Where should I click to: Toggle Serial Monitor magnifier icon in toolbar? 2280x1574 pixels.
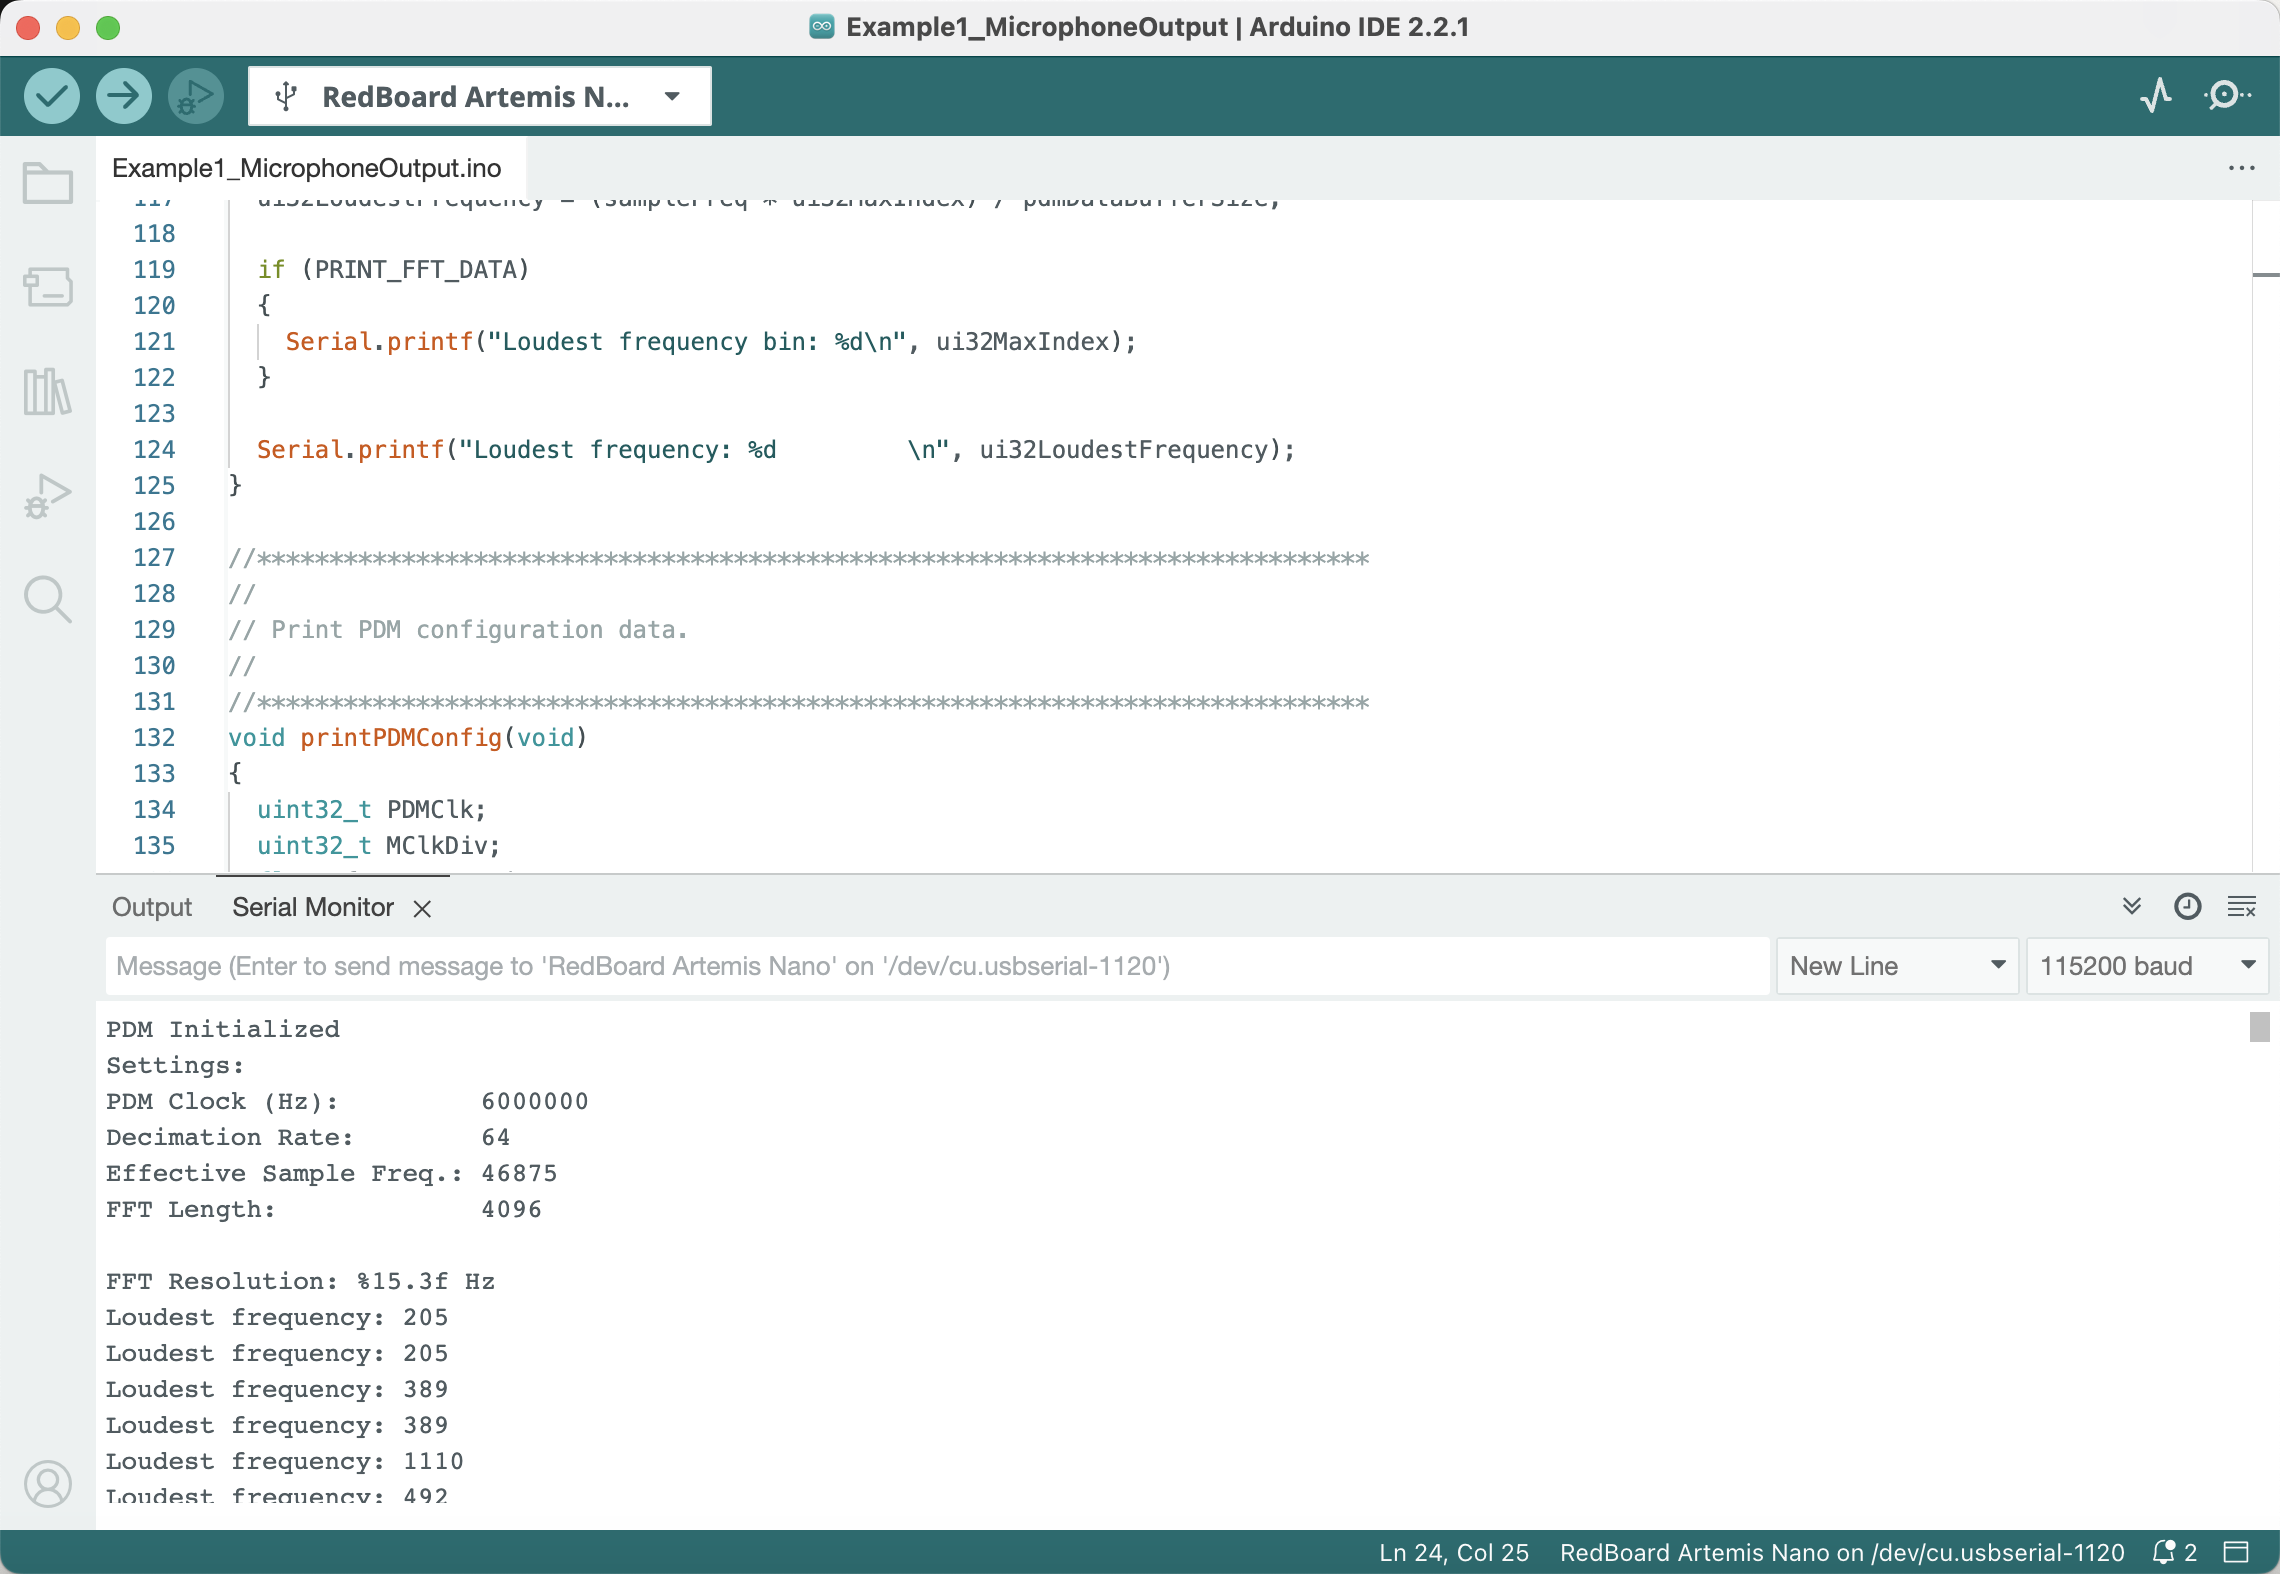(x=2227, y=96)
